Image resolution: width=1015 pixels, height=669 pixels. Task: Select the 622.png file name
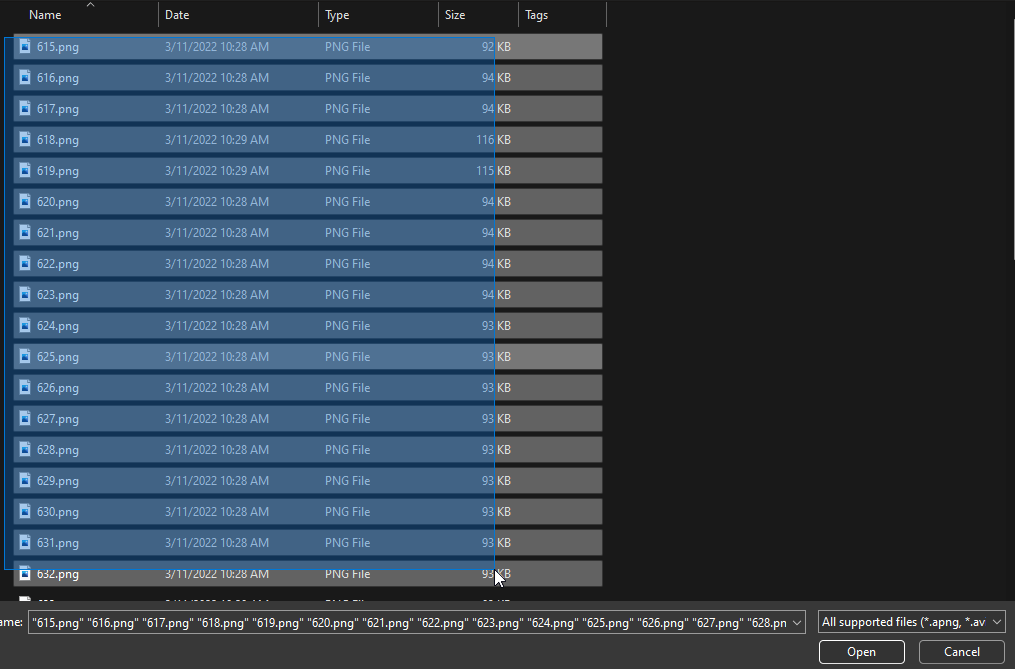click(58, 264)
